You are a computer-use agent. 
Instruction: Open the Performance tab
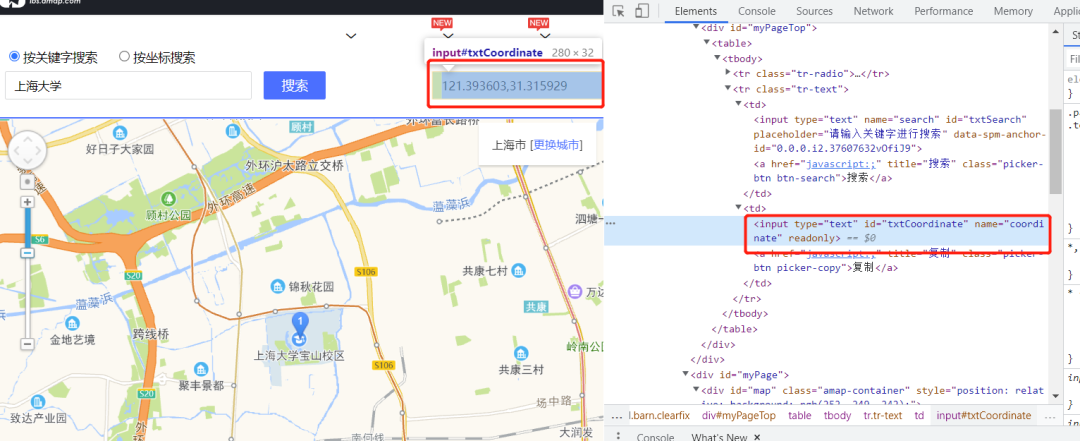pyautogui.click(x=944, y=11)
